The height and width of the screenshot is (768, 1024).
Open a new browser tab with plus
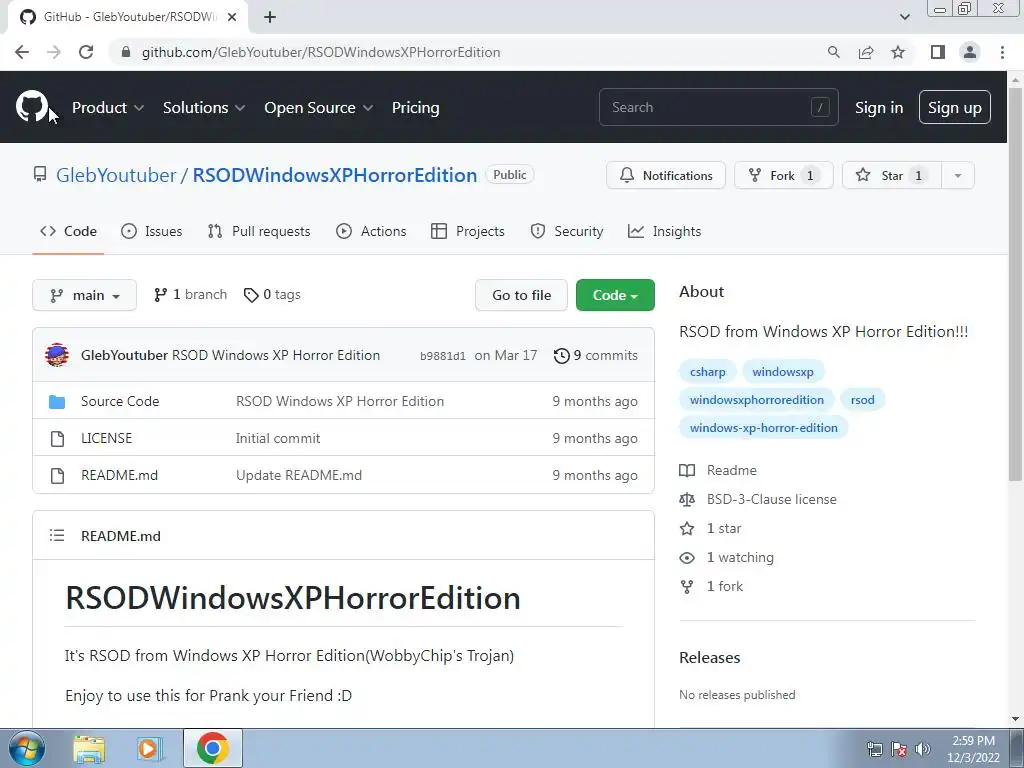(270, 17)
